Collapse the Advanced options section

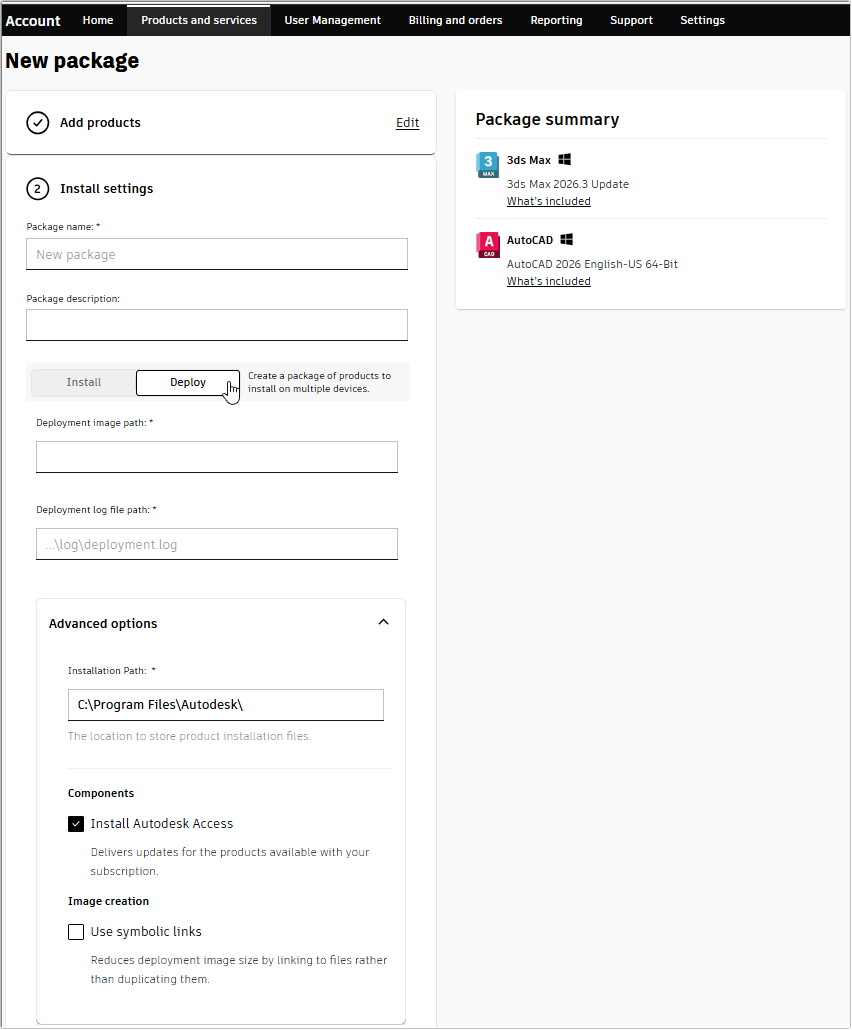(383, 621)
